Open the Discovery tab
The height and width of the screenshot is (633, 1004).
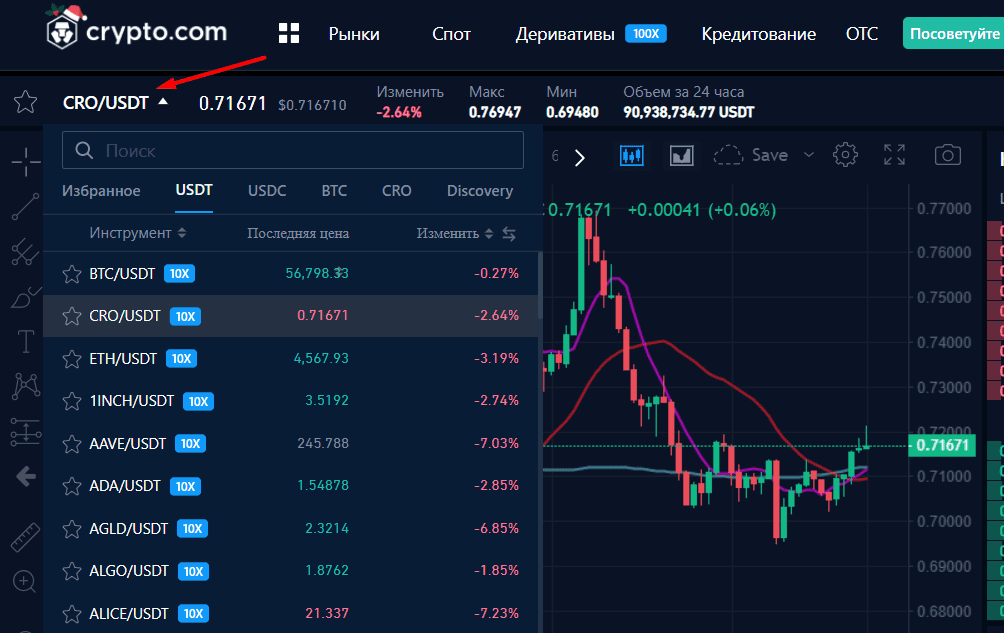click(480, 191)
